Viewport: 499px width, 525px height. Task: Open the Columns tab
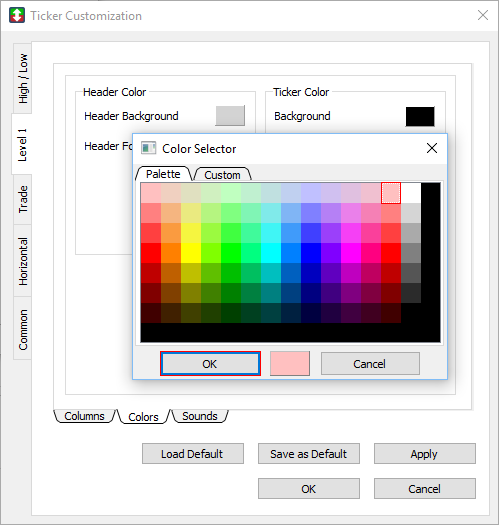pyautogui.click(x=84, y=416)
